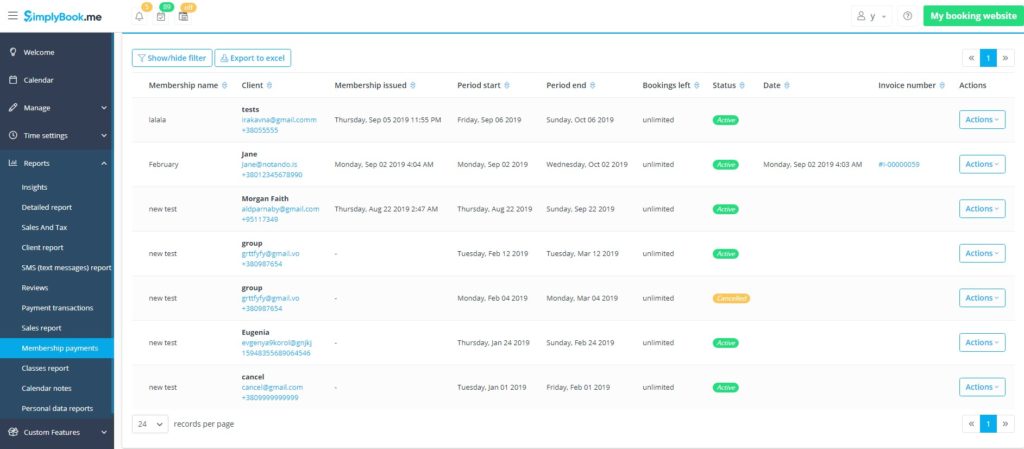Sort by Membership name column icon
This screenshot has width=1024, height=449.
coord(225,85)
